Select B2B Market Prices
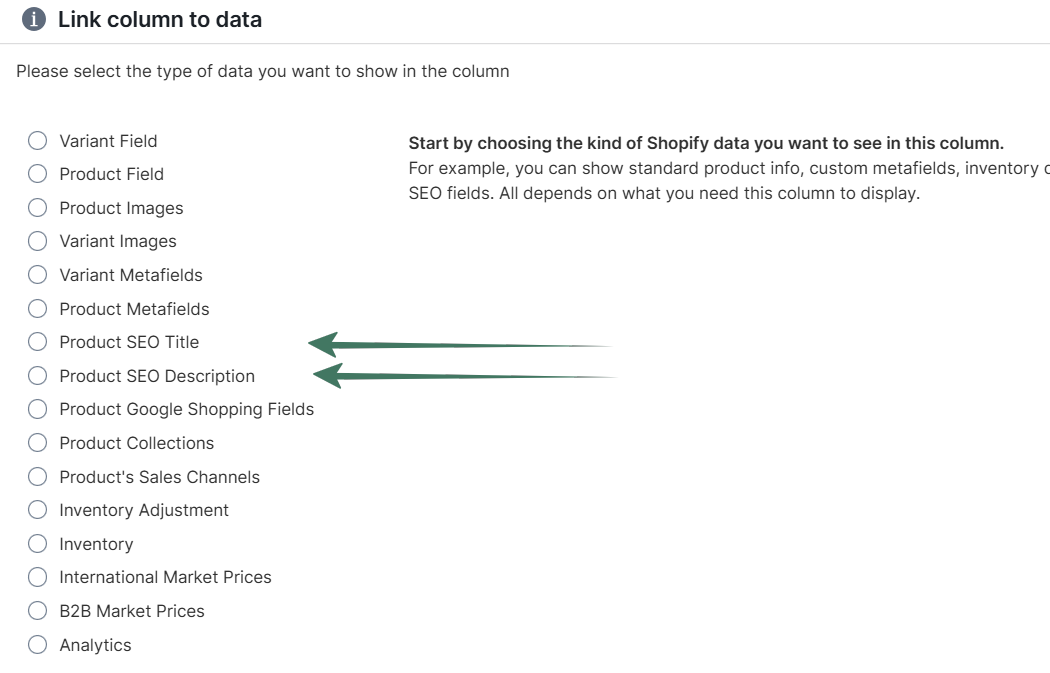 pyautogui.click(x=37, y=610)
